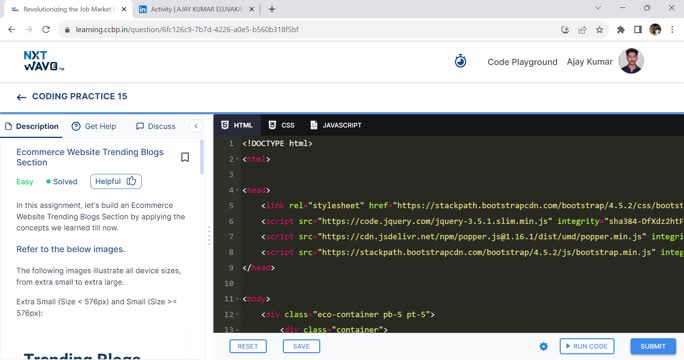This screenshot has width=684, height=360.
Task: Open the Code Playground link
Action: pyautogui.click(x=522, y=62)
